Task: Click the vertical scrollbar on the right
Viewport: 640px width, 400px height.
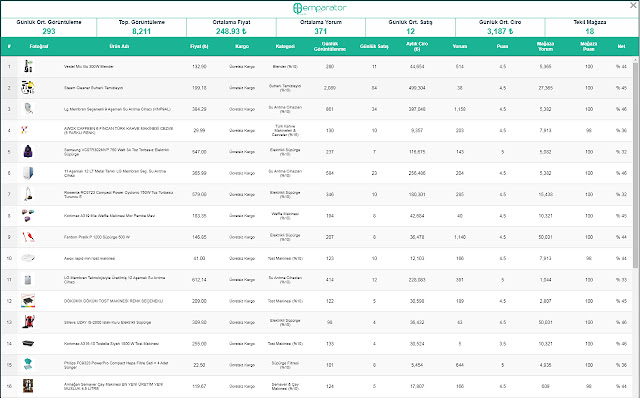Action: tap(635, 163)
